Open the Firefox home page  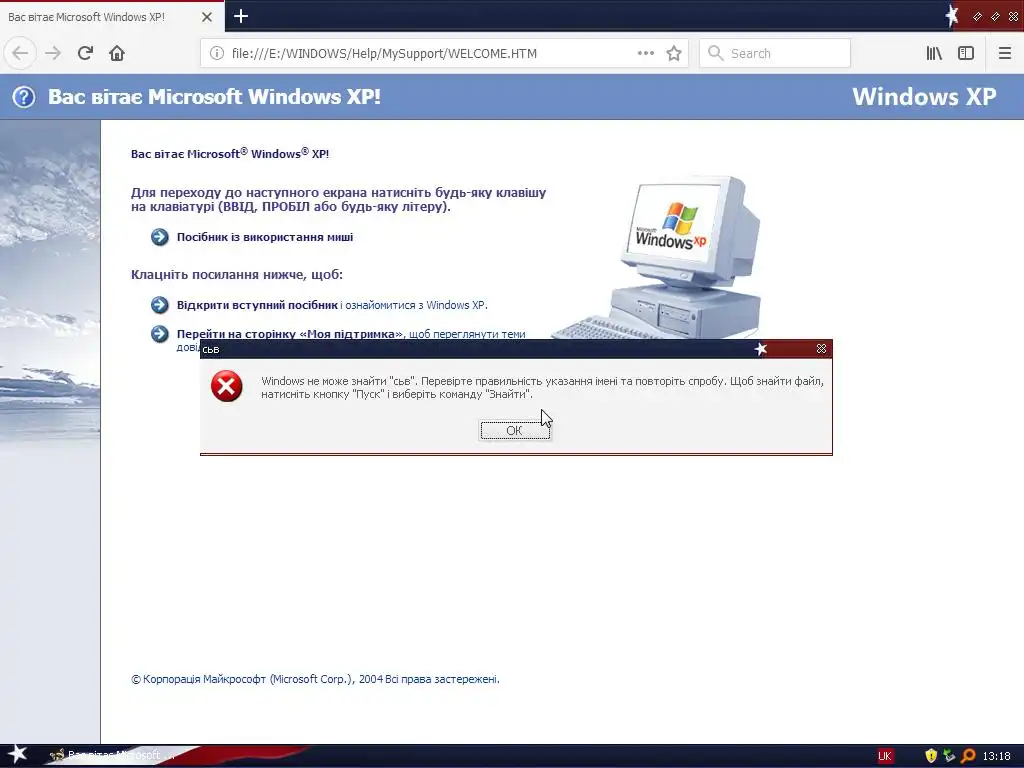(x=117, y=53)
